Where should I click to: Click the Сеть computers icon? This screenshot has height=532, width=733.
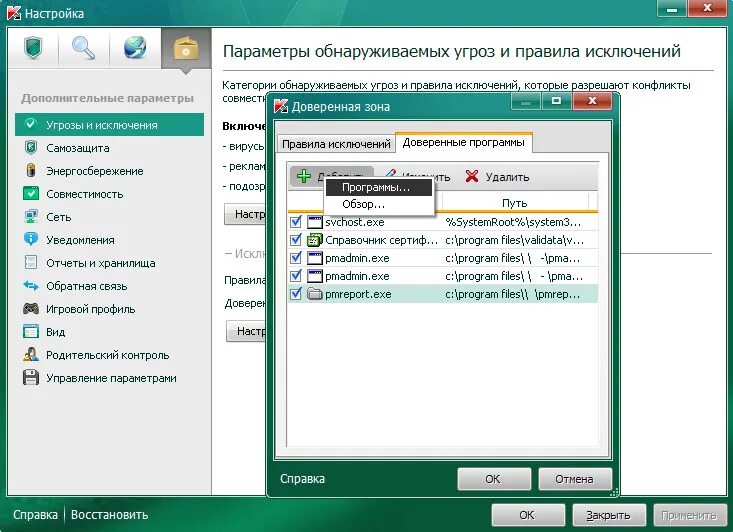pos(31,216)
